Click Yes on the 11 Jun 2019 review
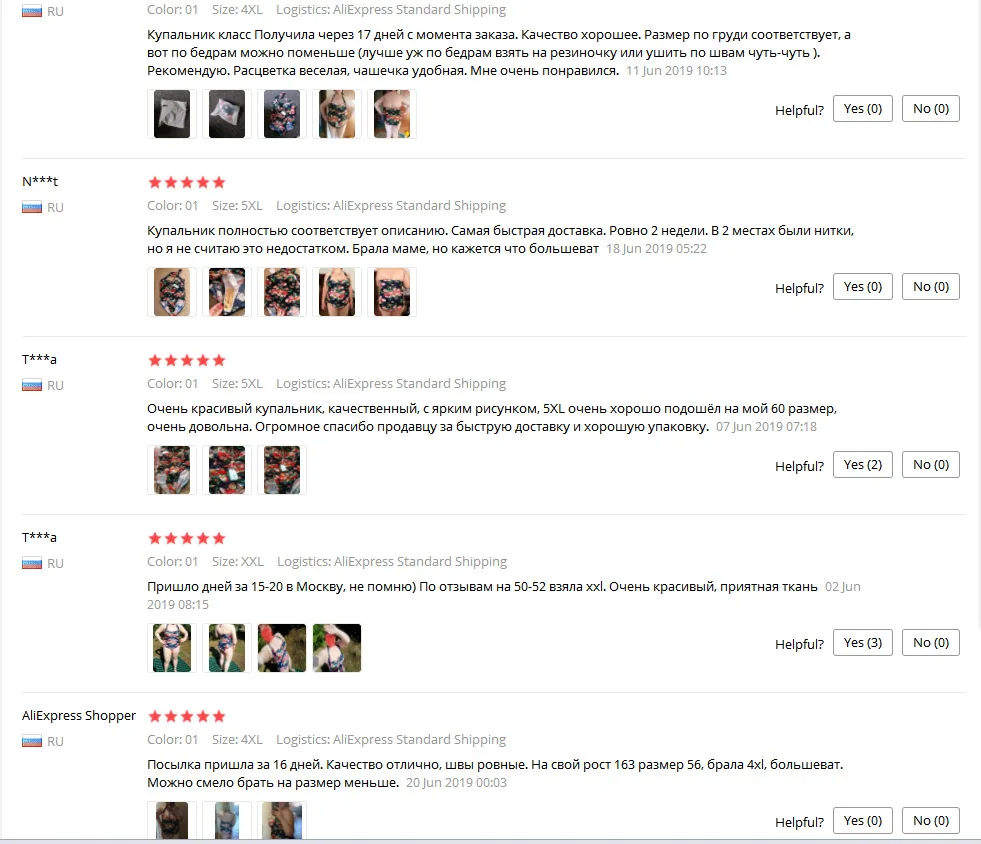This screenshot has height=844, width=981. 862,109
